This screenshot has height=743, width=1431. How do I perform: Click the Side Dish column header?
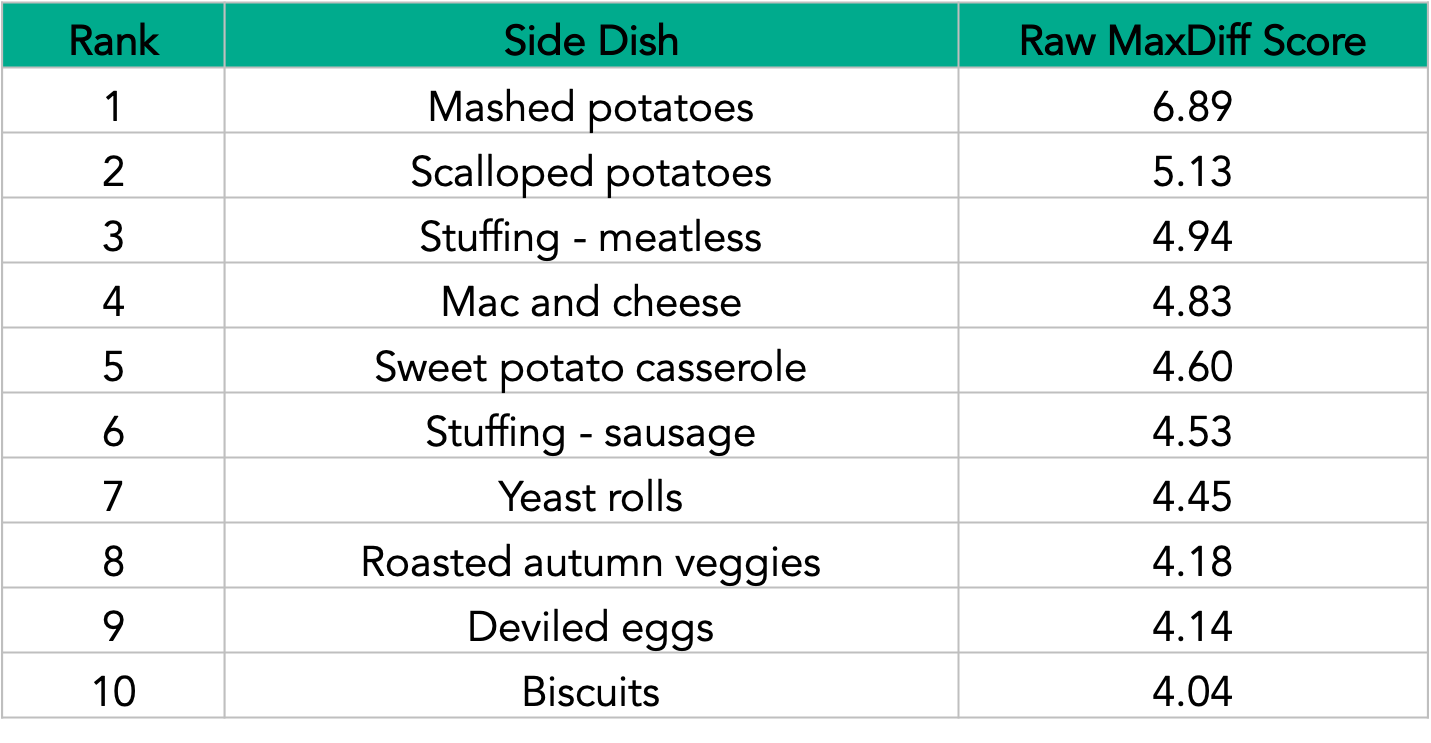(x=591, y=41)
